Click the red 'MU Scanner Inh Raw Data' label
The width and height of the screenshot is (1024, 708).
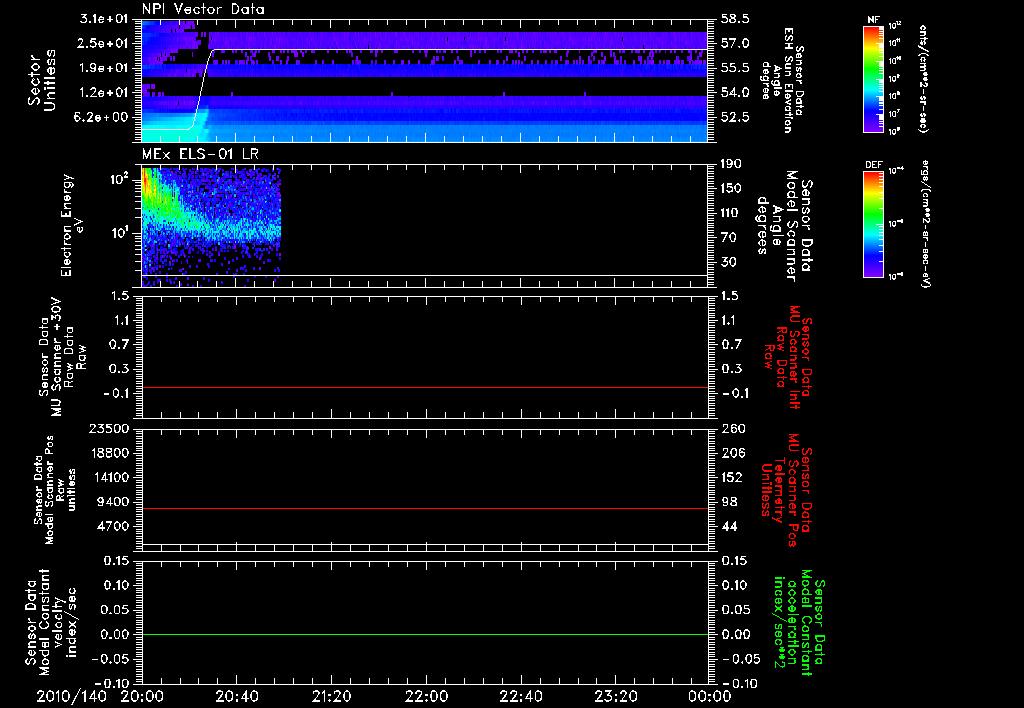pyautogui.click(x=788, y=357)
